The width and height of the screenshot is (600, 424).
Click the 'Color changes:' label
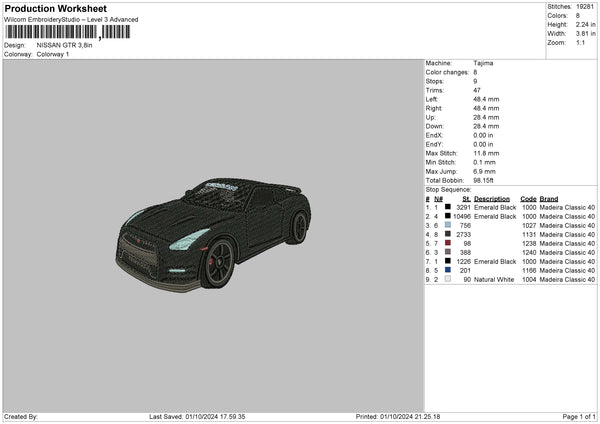[x=447, y=72]
